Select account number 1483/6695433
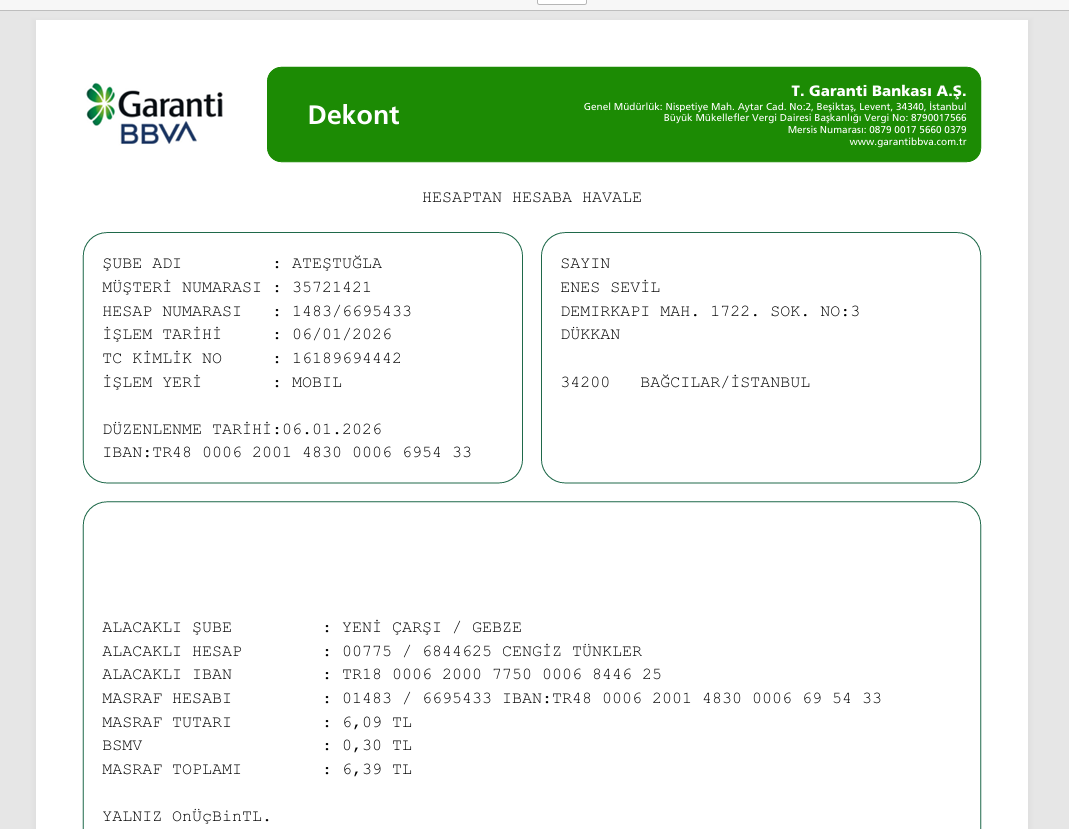The width and height of the screenshot is (1069, 829). point(352,312)
